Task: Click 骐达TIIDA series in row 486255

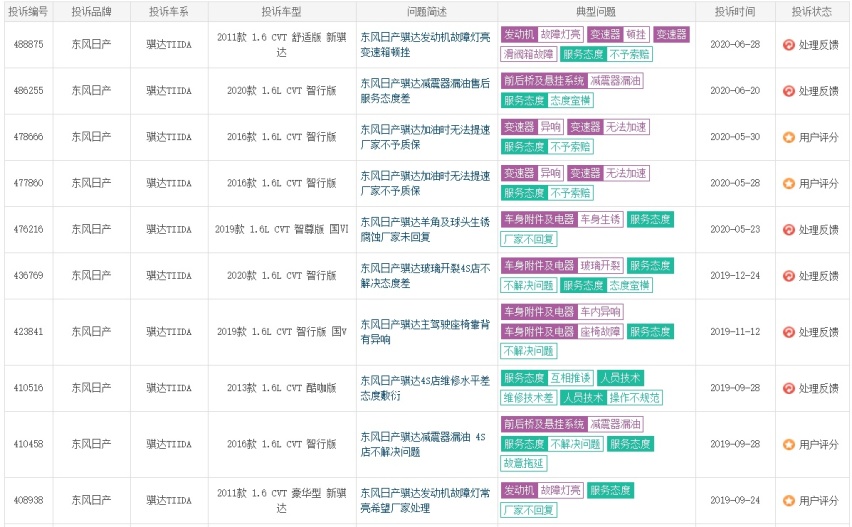Action: click(x=169, y=91)
